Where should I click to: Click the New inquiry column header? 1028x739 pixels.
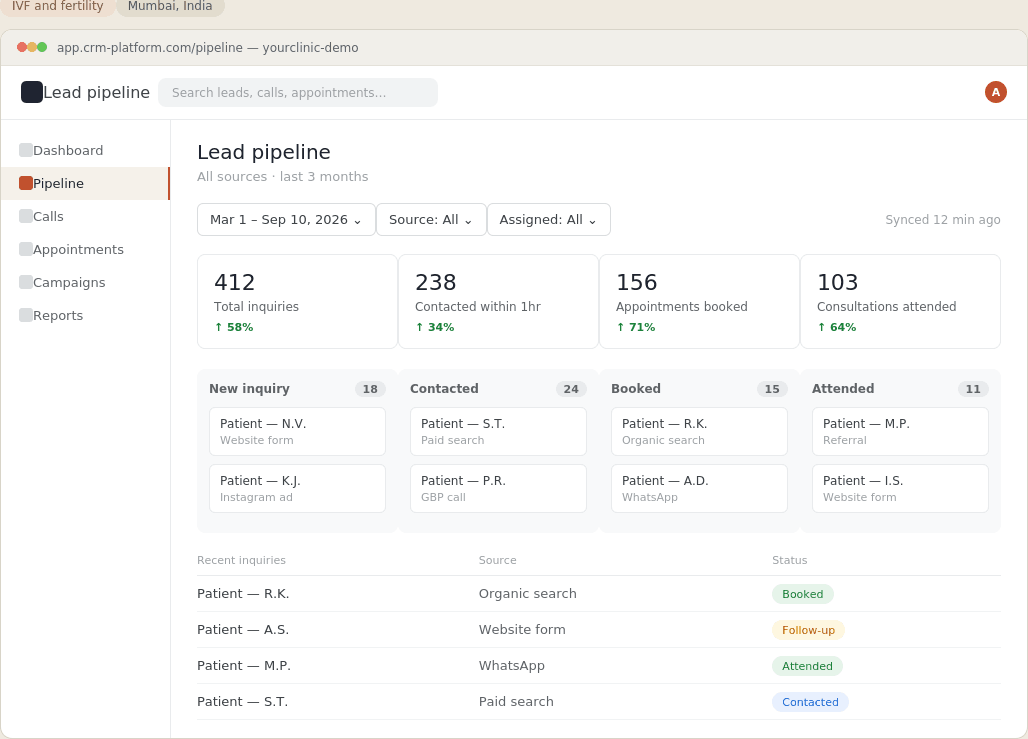pos(249,389)
